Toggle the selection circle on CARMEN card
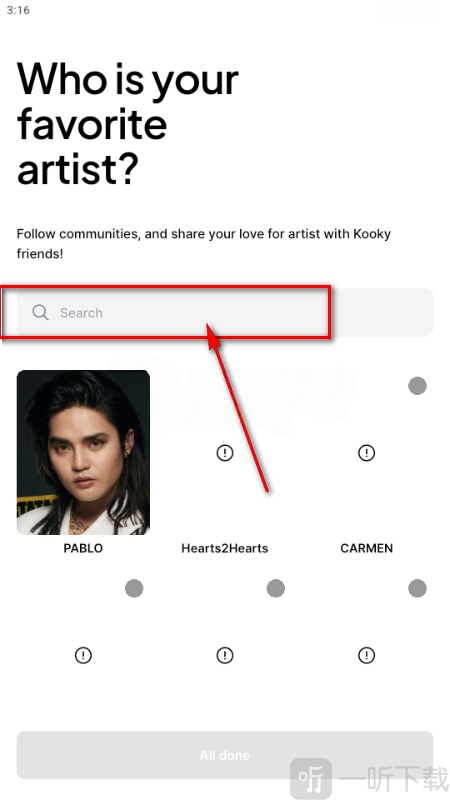The image size is (450, 800). point(417,386)
